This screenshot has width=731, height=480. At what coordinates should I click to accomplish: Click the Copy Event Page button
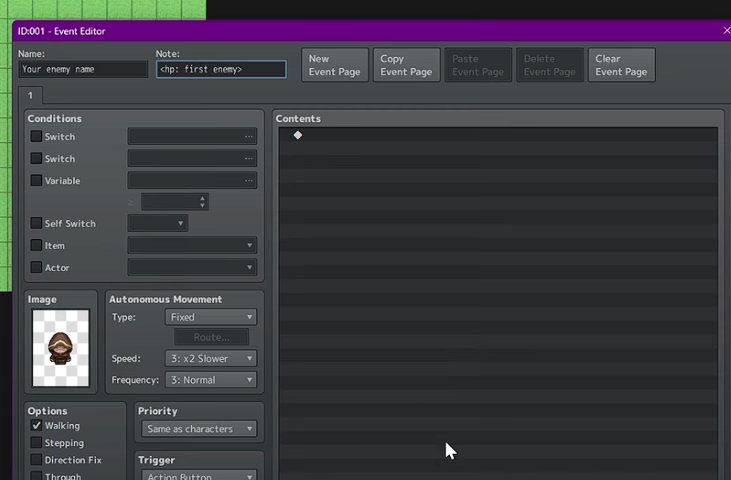pyautogui.click(x=406, y=65)
